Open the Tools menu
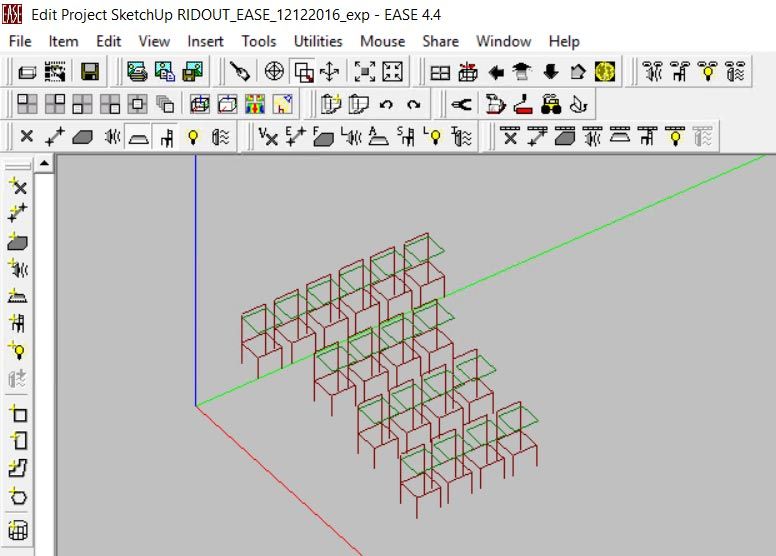The width and height of the screenshot is (776, 556). [259, 41]
